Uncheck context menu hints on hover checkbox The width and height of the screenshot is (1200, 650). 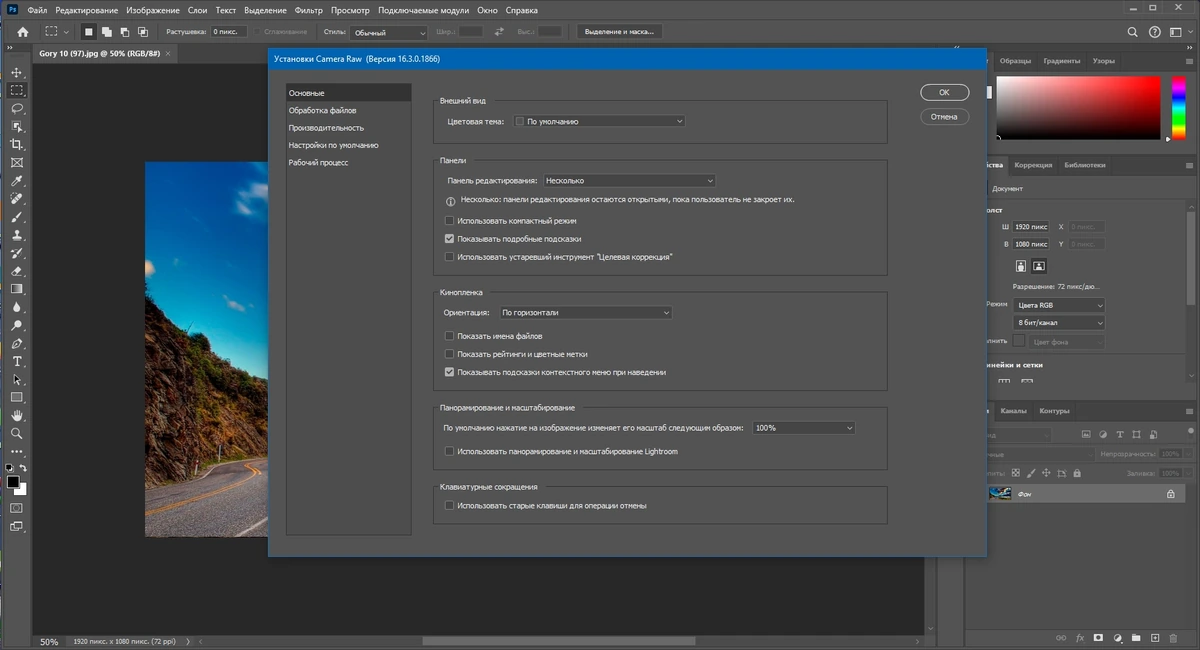coord(450,372)
